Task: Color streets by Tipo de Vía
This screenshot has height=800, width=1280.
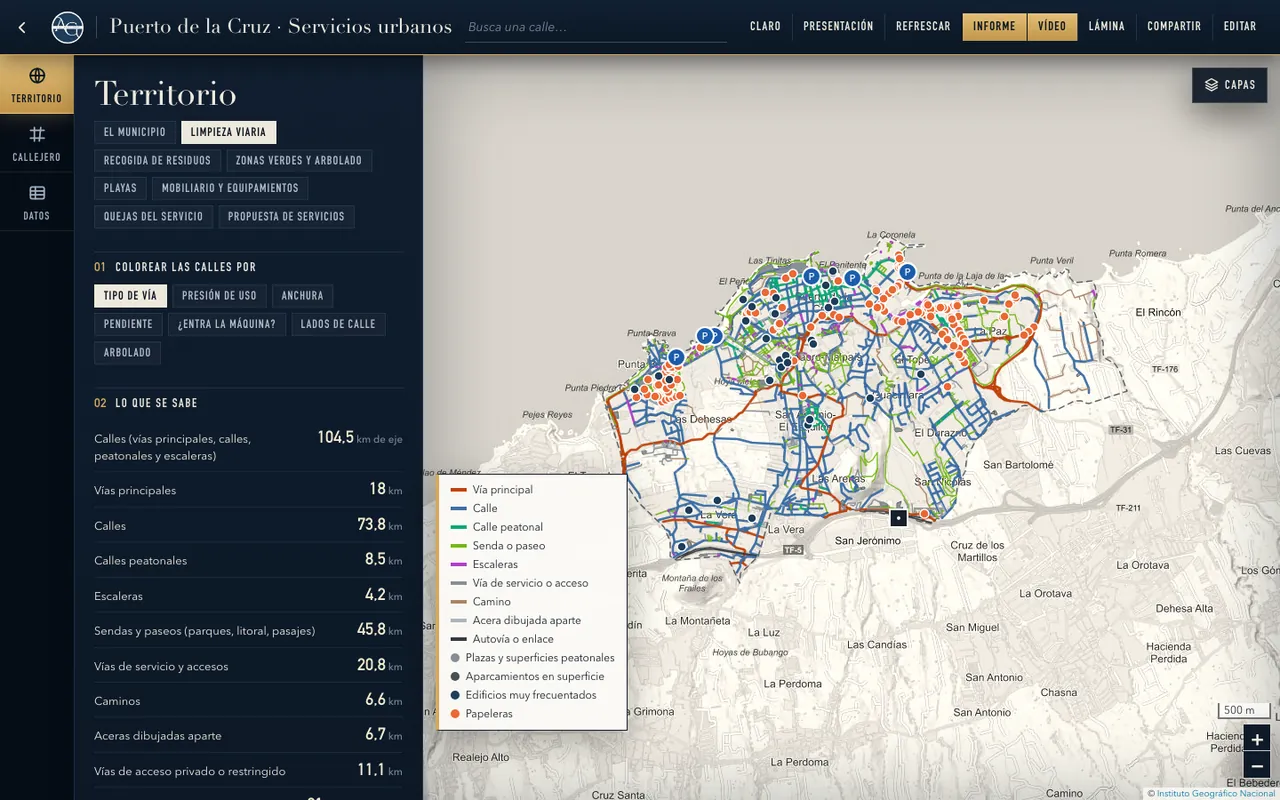Action: [130, 296]
